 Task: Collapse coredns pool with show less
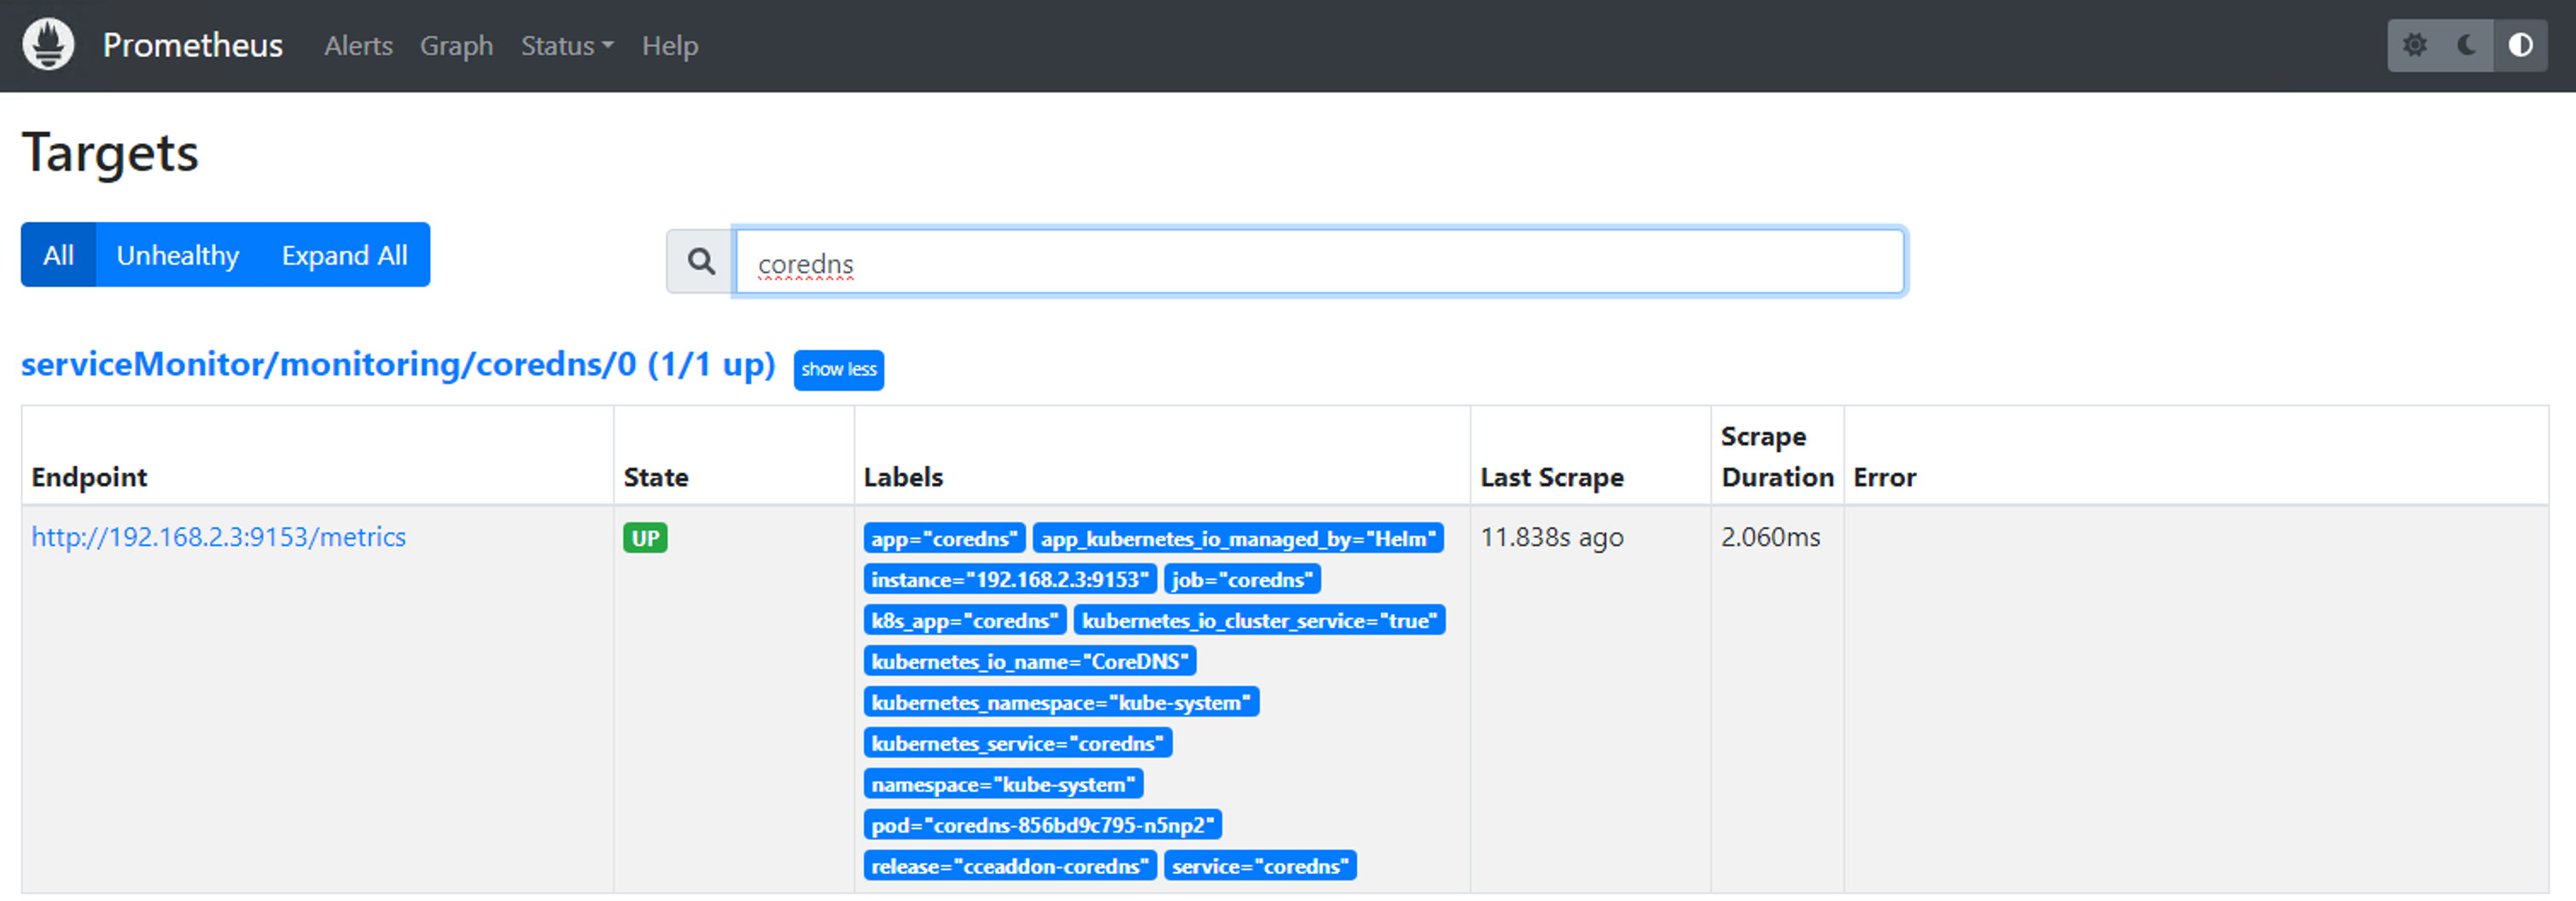pos(838,369)
